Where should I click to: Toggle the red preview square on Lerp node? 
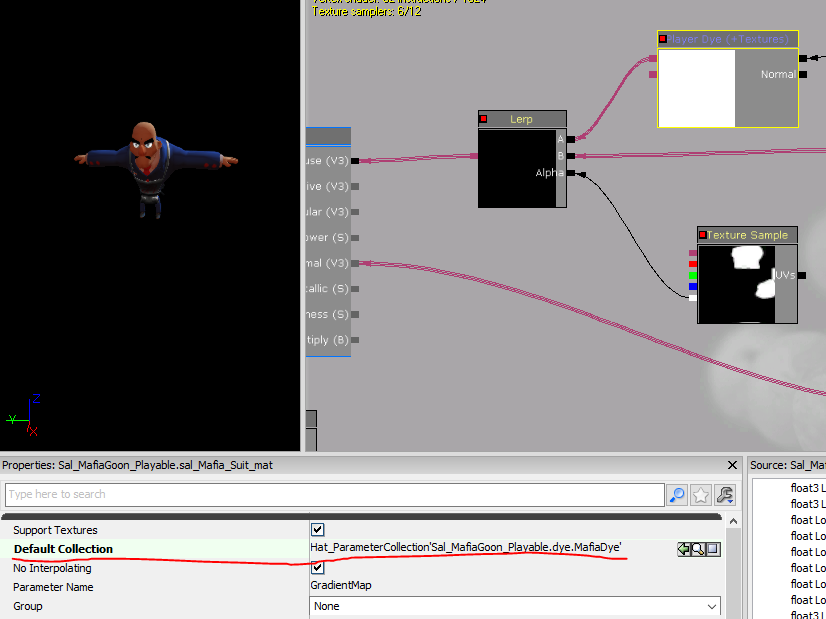[x=483, y=119]
